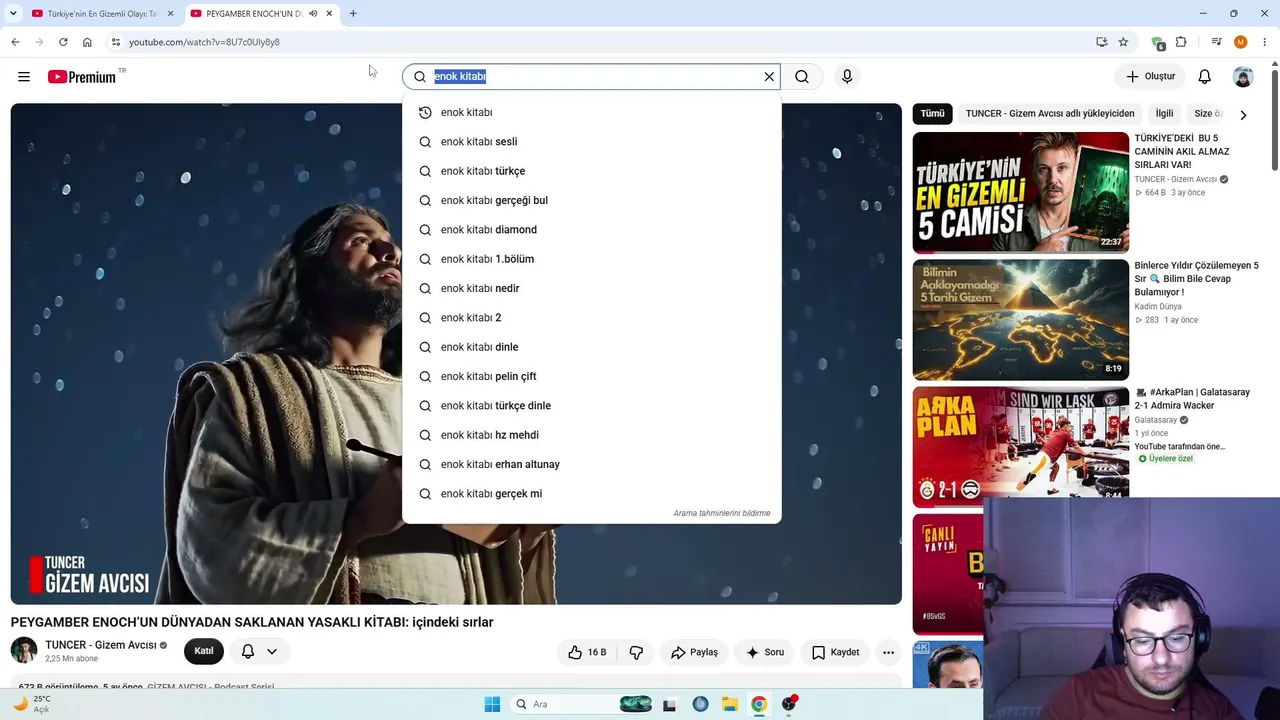Open weather widget showing 25°C
The image size is (1280, 720).
click(32, 704)
